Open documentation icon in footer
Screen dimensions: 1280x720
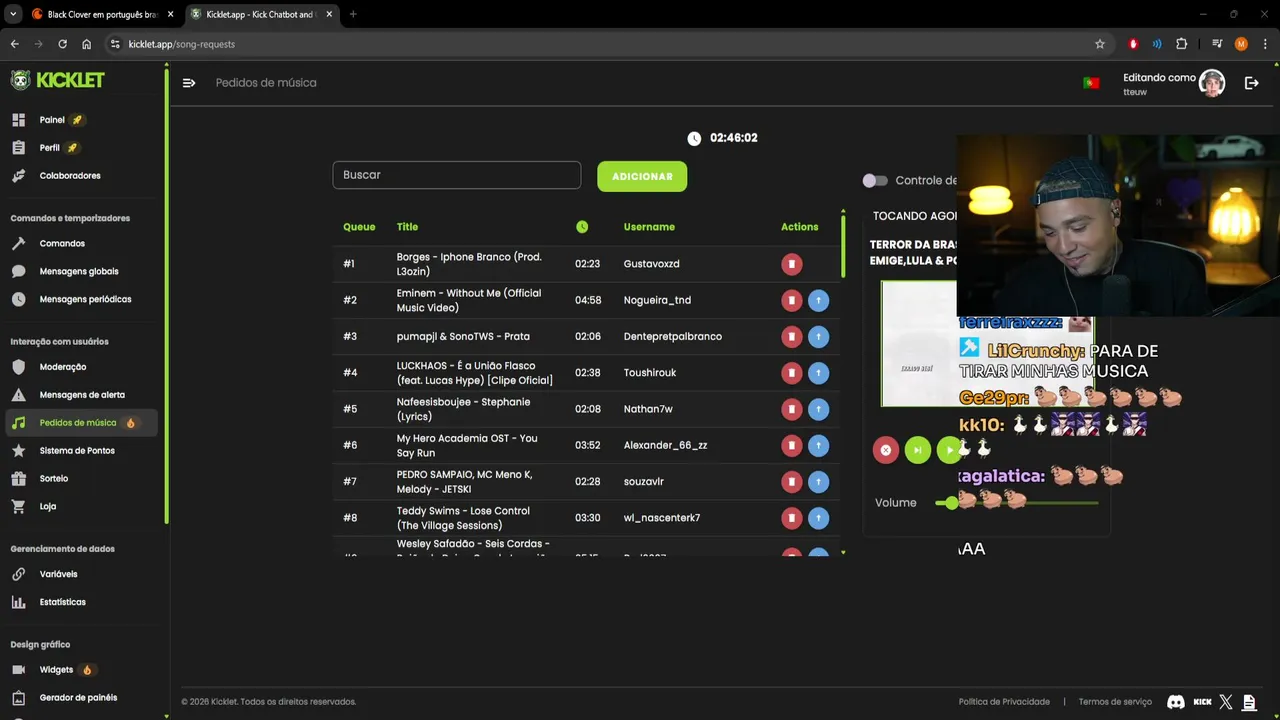point(1249,702)
